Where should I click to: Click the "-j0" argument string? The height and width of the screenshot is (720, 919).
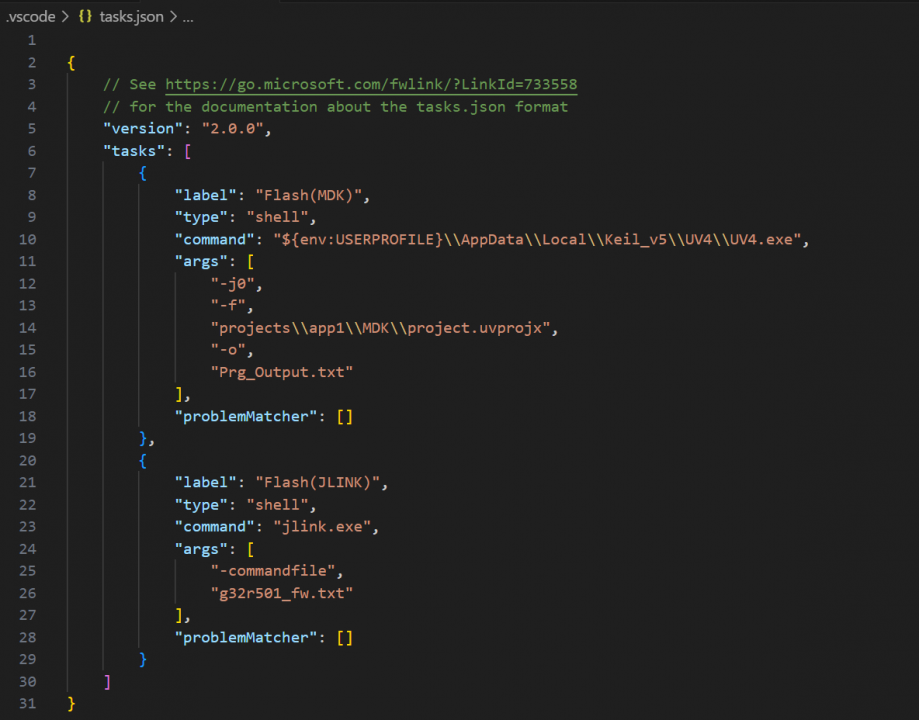tap(232, 283)
